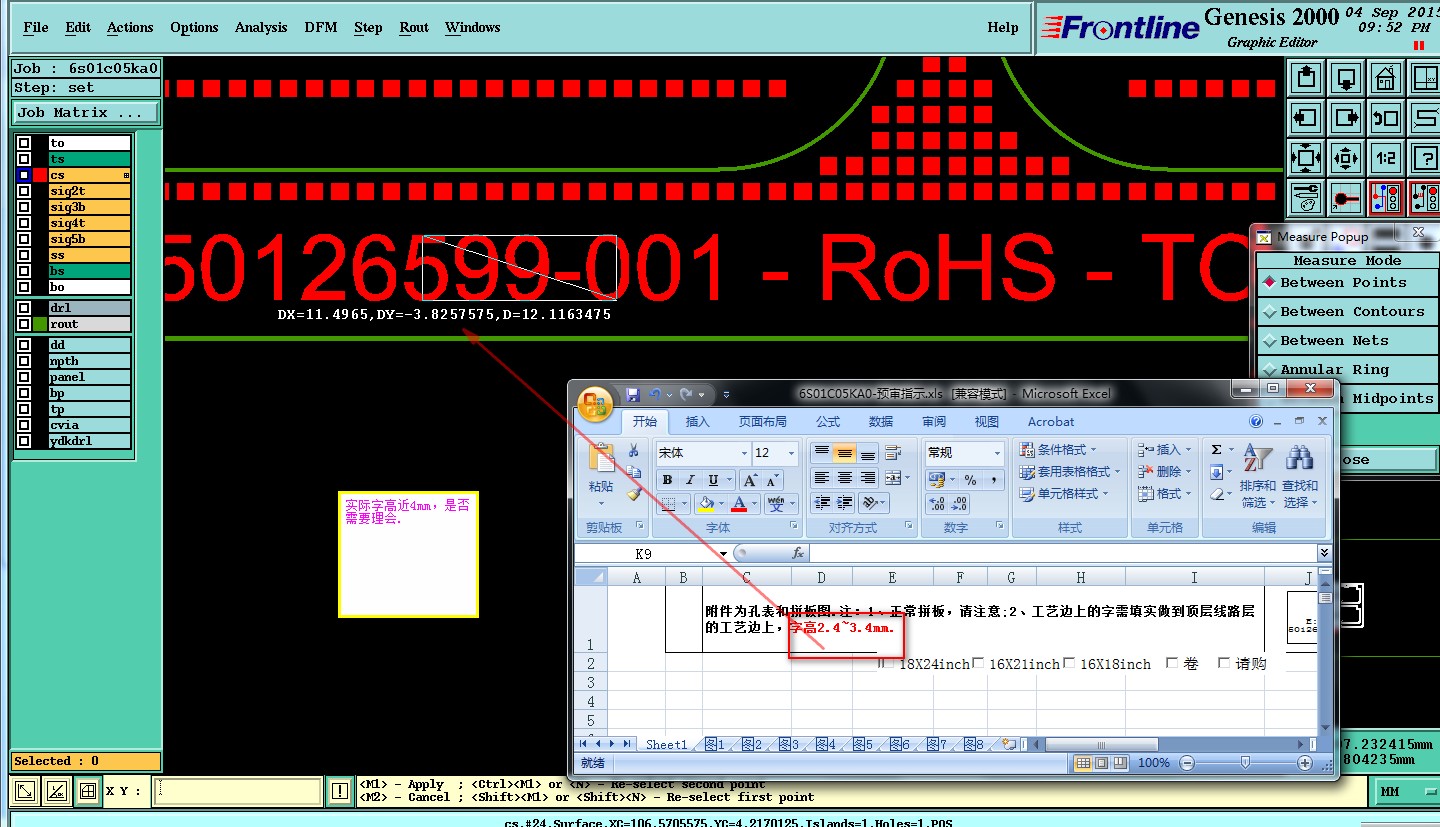Click the Format Painter brush in Excel
The width and height of the screenshot is (1440, 827).
[x=633, y=493]
